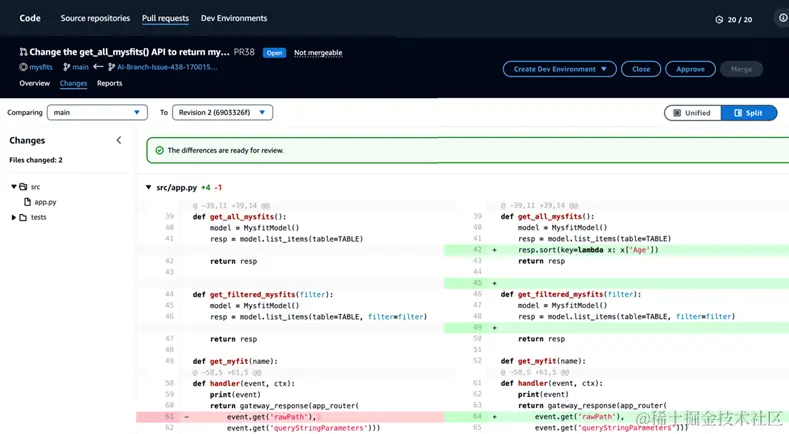Open the Source repositories section

point(95,18)
